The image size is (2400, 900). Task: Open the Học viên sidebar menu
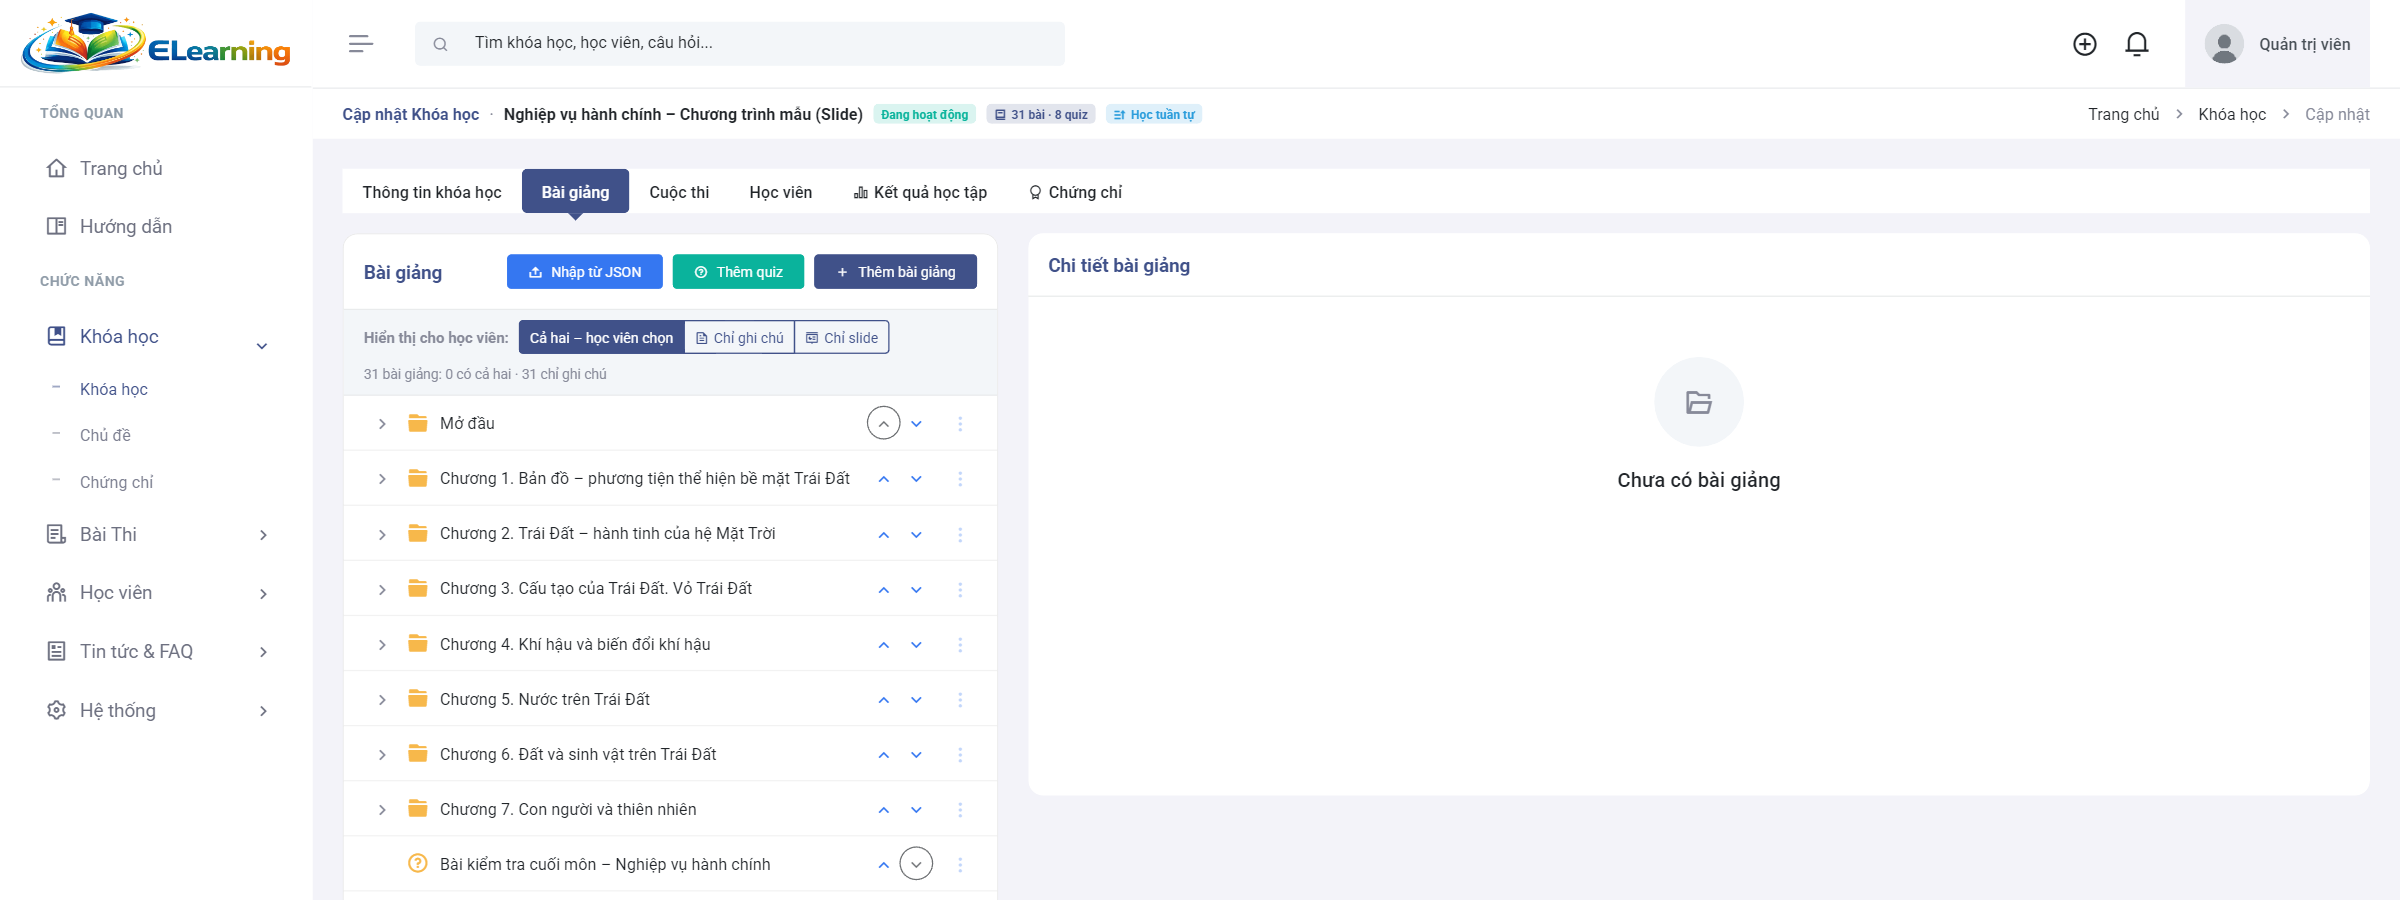click(156, 593)
